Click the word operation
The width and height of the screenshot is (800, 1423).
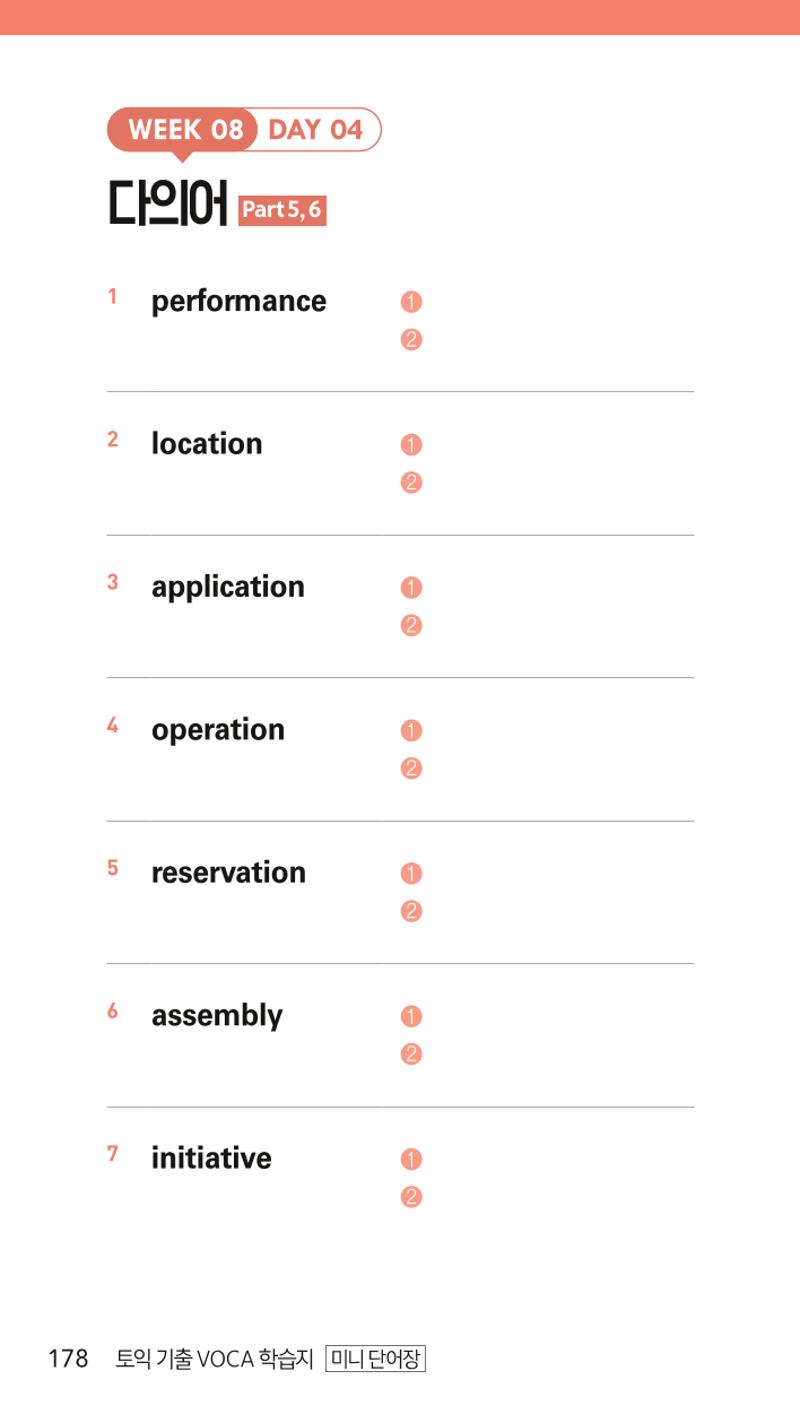pos(218,731)
